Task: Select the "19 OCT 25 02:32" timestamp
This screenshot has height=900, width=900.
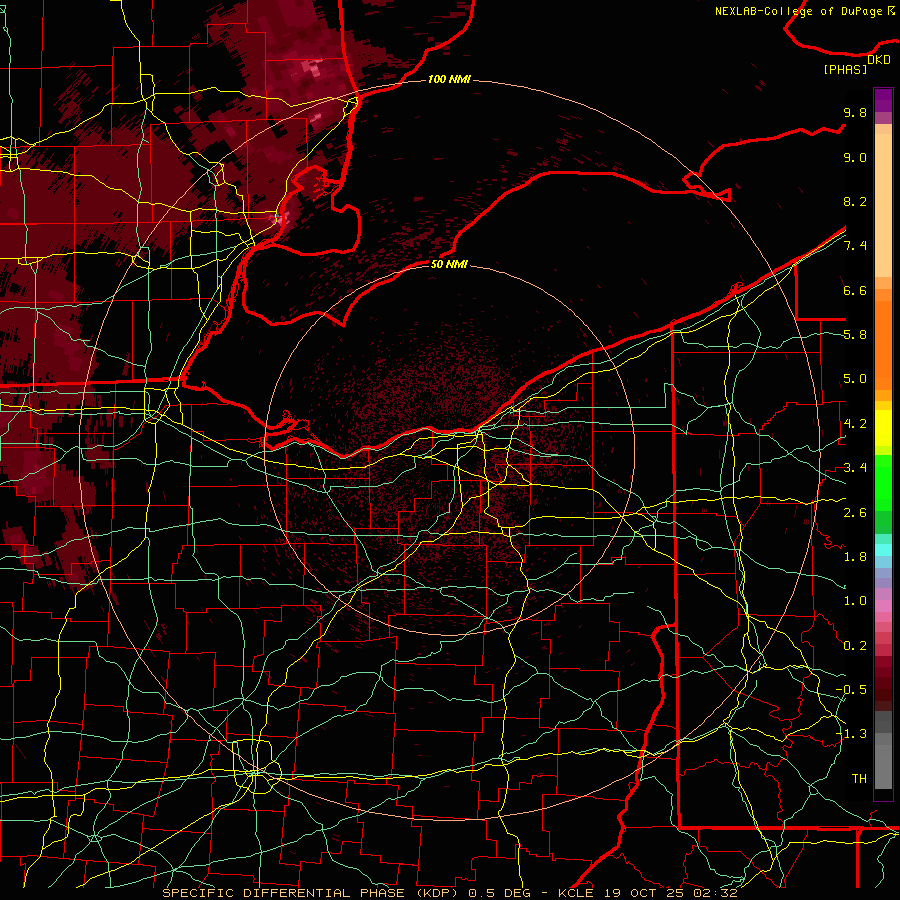Action: coord(670,893)
